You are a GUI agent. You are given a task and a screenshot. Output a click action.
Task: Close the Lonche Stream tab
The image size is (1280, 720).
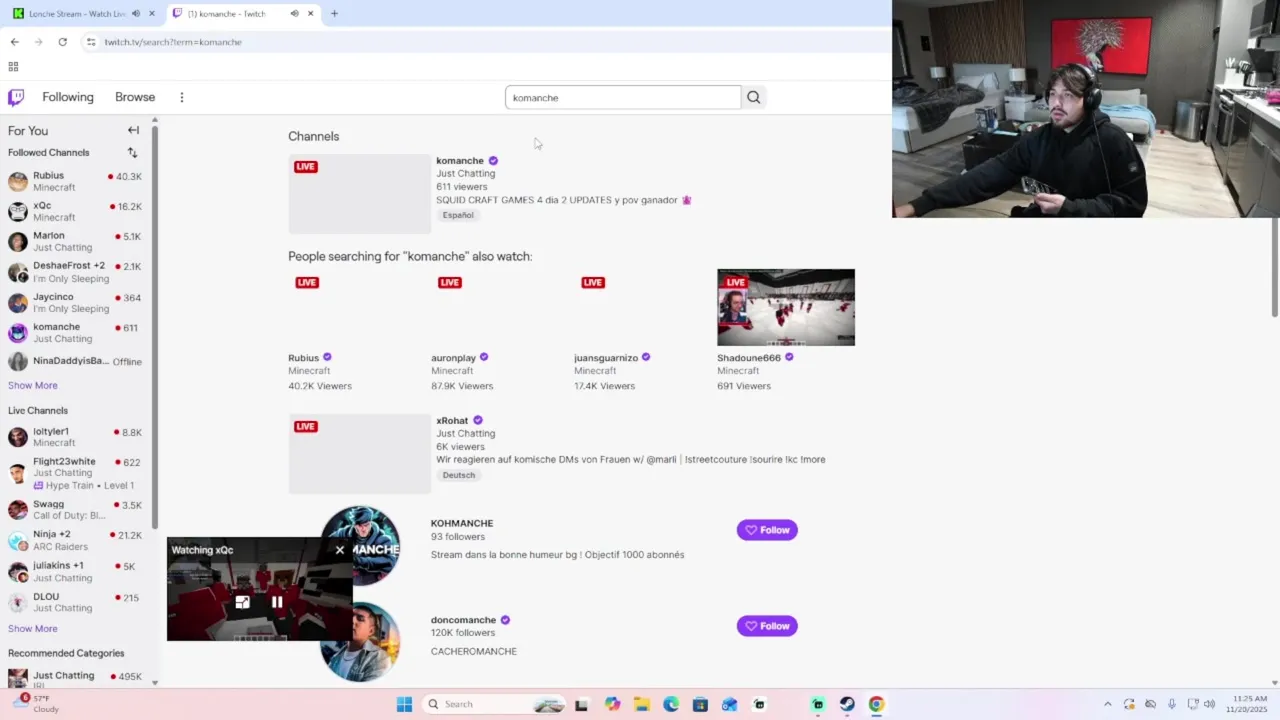click(x=152, y=14)
